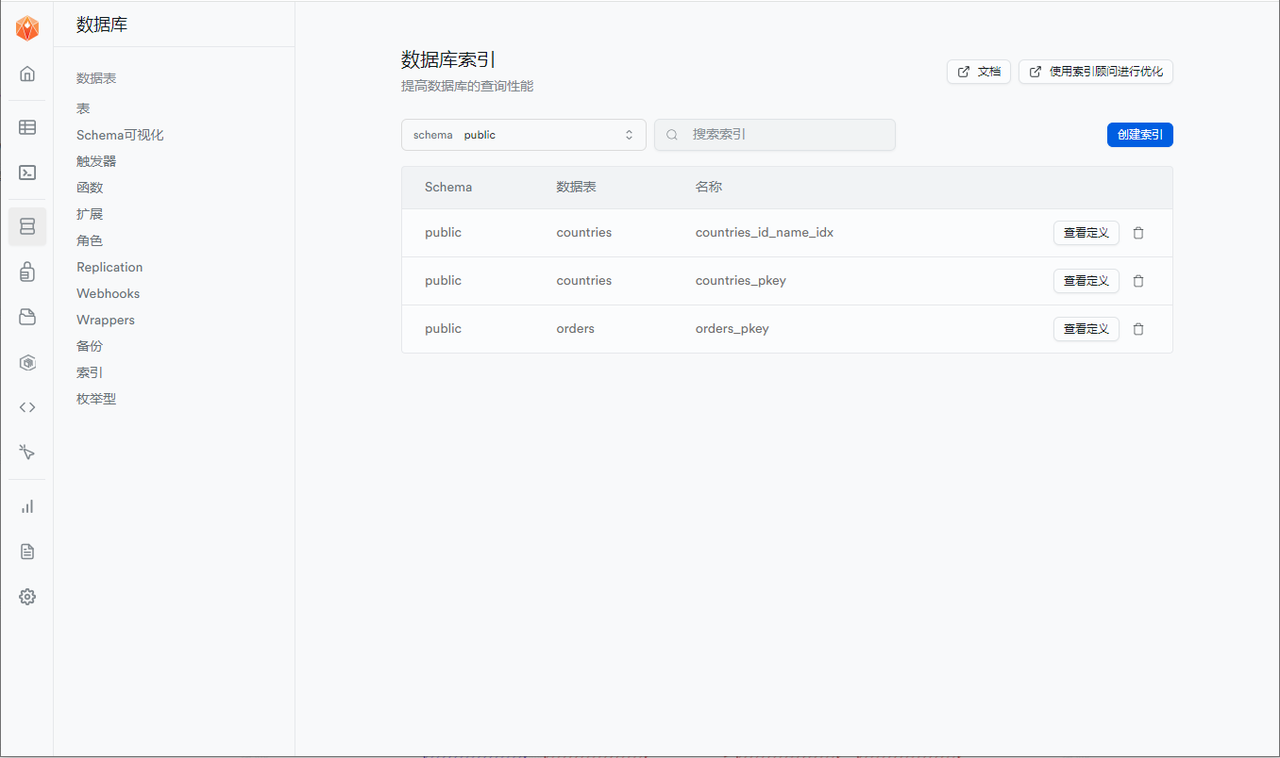The height and width of the screenshot is (758, 1280).
Task: Open the Storage section from the icon sidebar
Action: [27, 317]
